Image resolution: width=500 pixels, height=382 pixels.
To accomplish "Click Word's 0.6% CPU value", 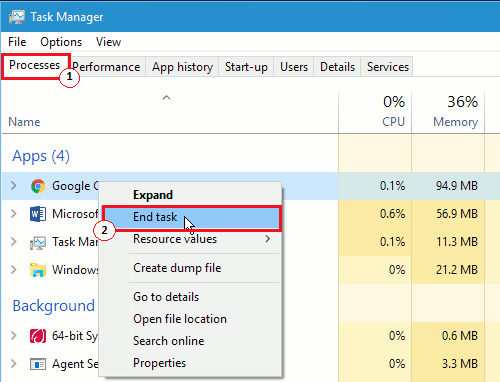I will [392, 214].
